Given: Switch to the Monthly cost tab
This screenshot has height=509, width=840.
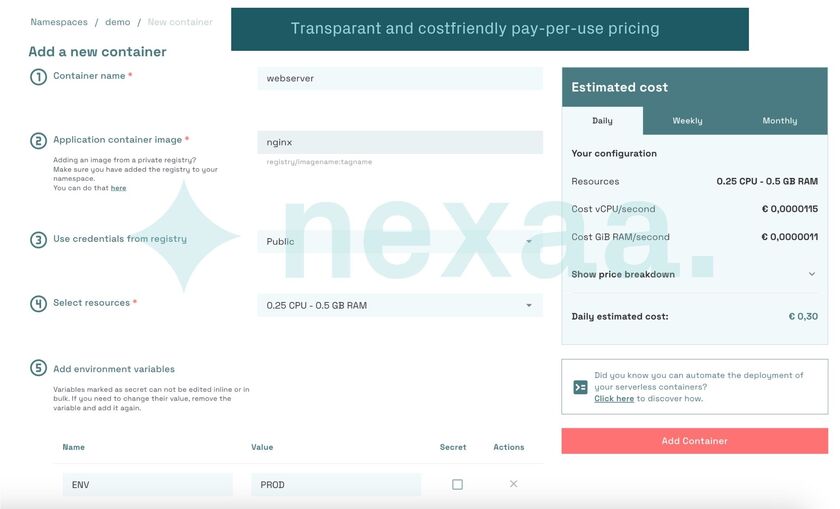Looking at the screenshot, I should click(x=779, y=121).
